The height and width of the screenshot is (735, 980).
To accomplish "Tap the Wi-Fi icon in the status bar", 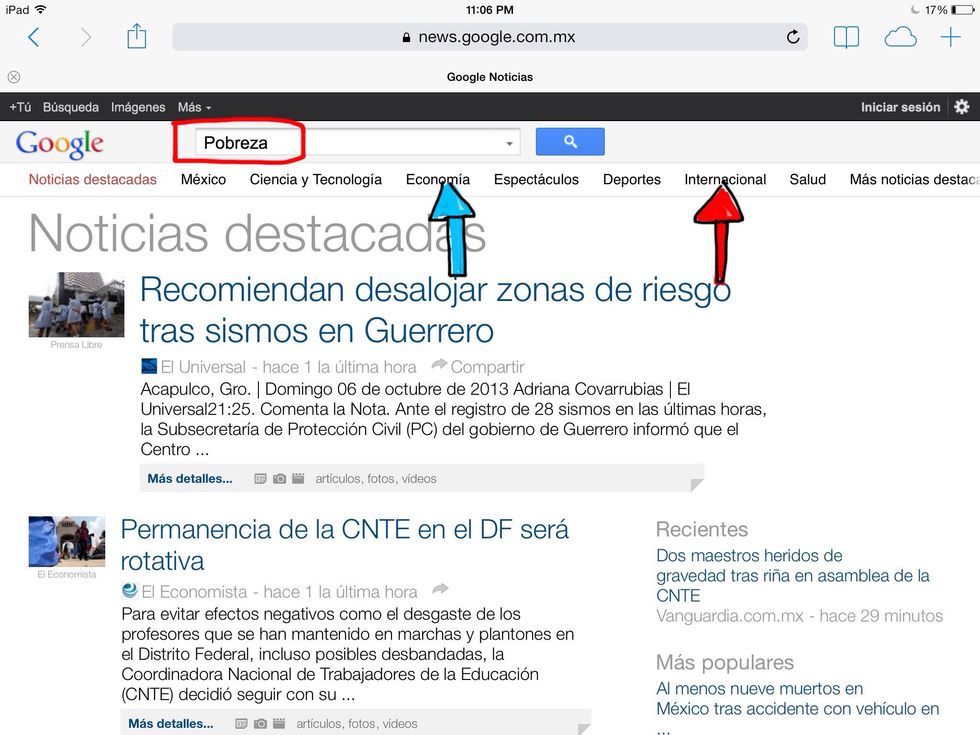I will (x=41, y=9).
